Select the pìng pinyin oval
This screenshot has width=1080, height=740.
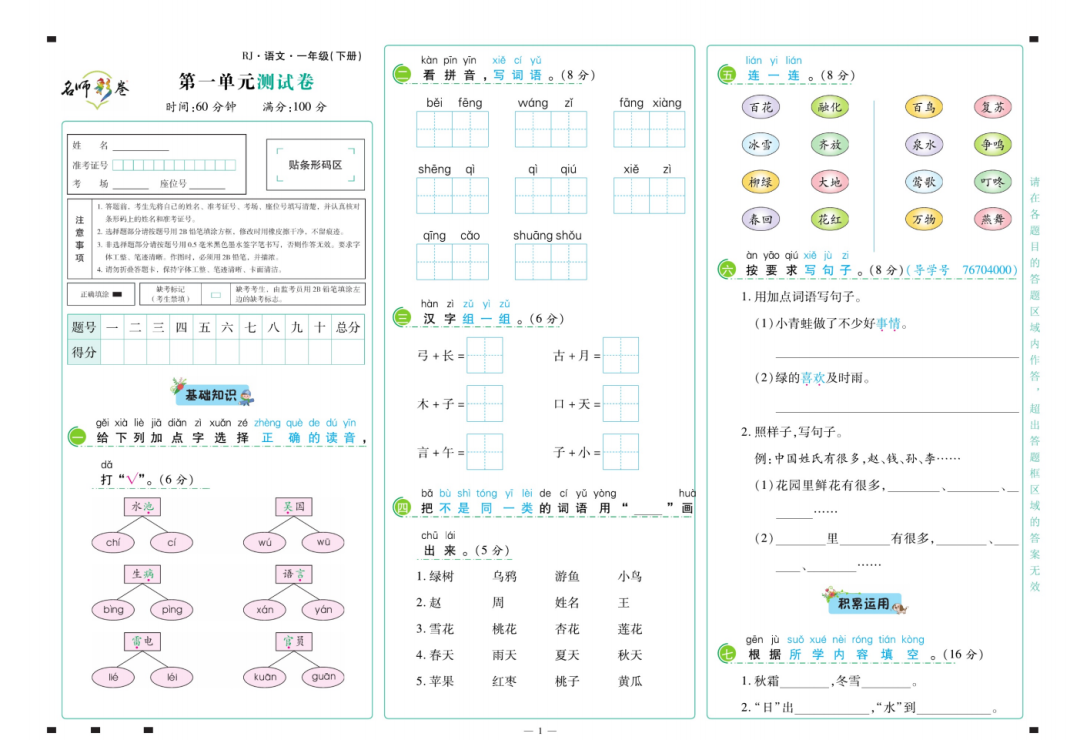coord(172,610)
